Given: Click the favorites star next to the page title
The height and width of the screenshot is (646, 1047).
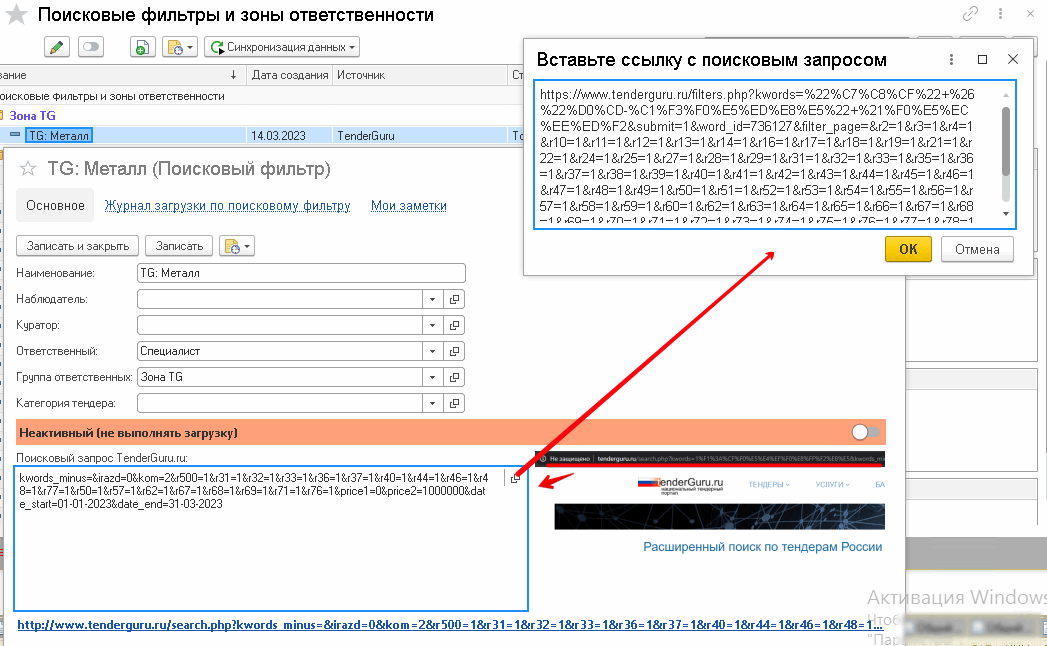Looking at the screenshot, I should click(16, 14).
